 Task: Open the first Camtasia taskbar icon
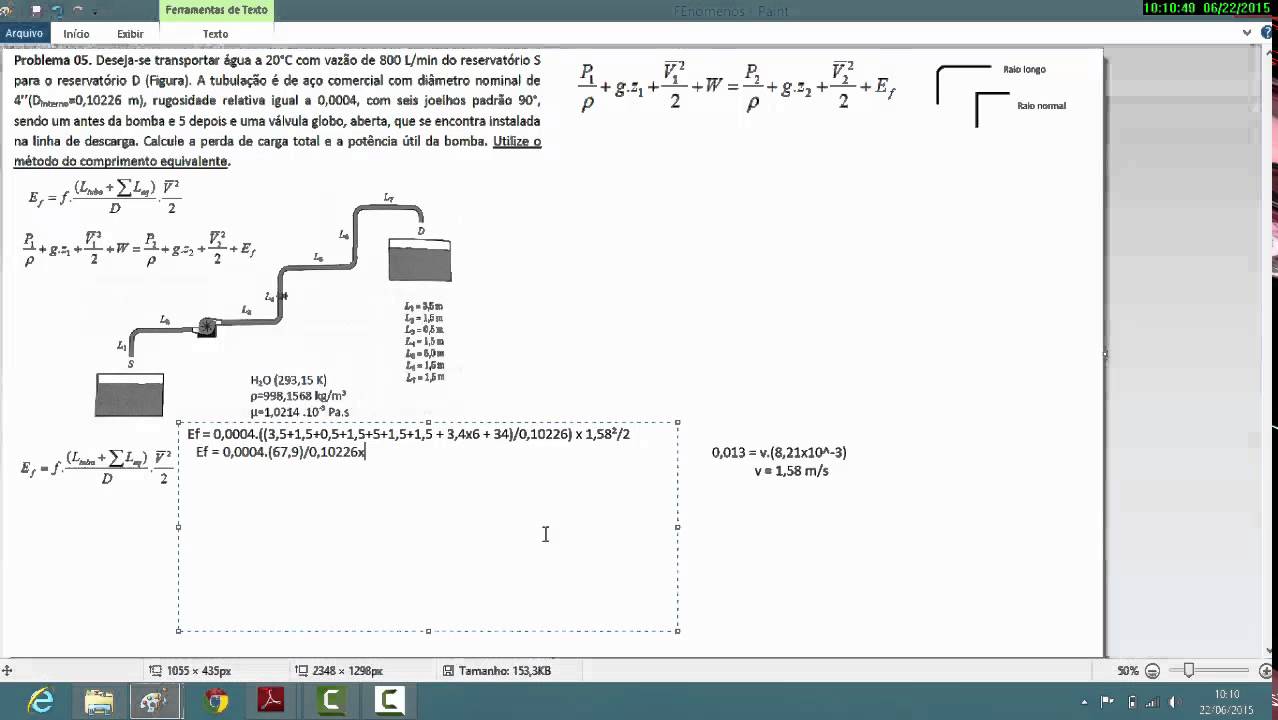pyautogui.click(x=330, y=702)
